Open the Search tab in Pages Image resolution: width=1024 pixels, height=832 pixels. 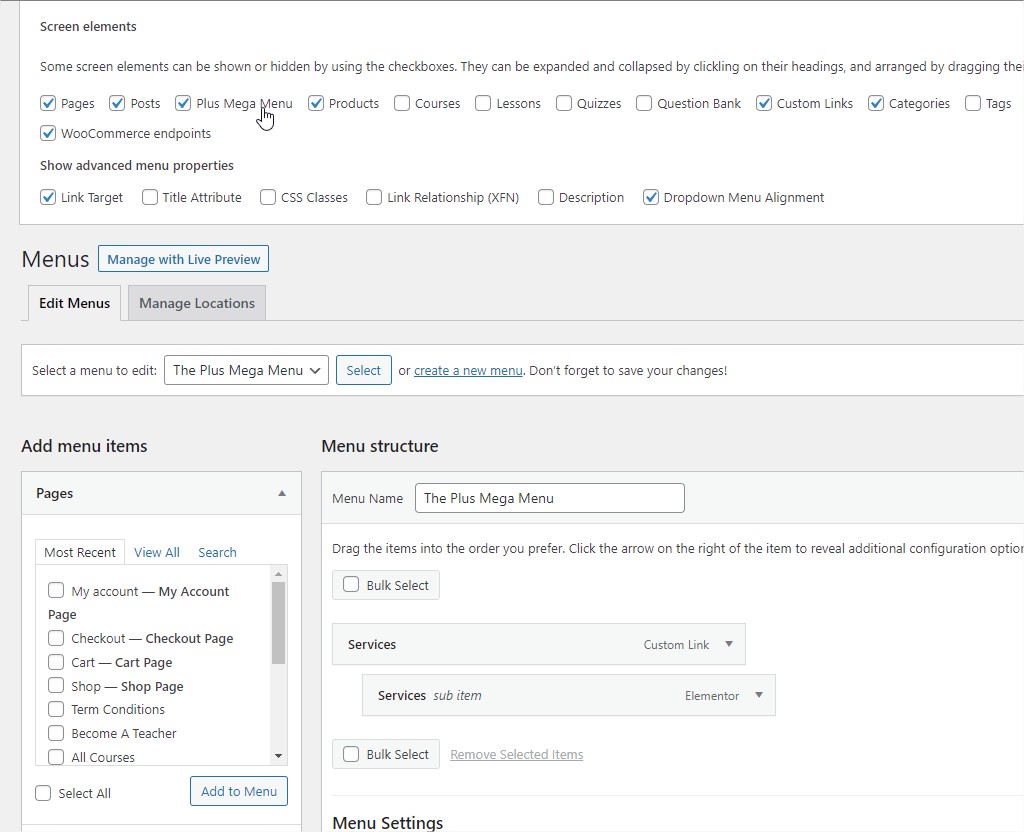tap(217, 552)
